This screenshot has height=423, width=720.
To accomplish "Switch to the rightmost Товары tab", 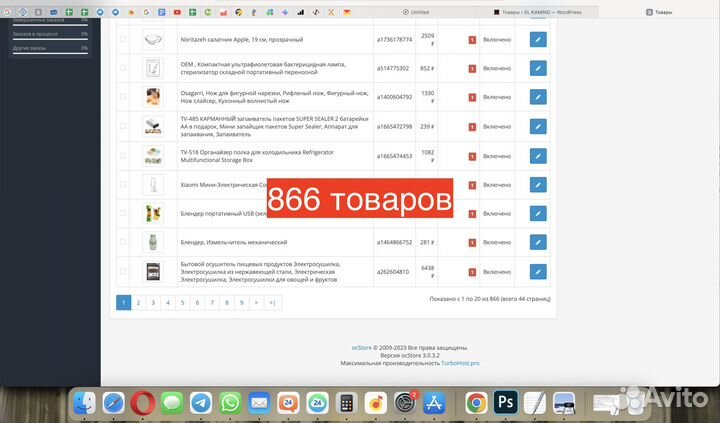I will click(659, 12).
